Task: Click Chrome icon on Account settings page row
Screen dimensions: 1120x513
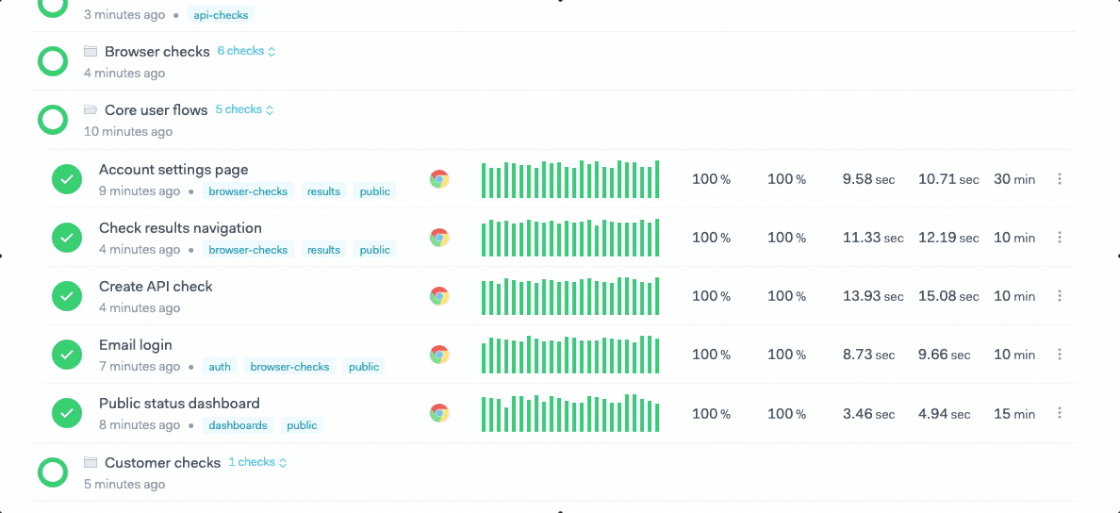Action: [439, 179]
